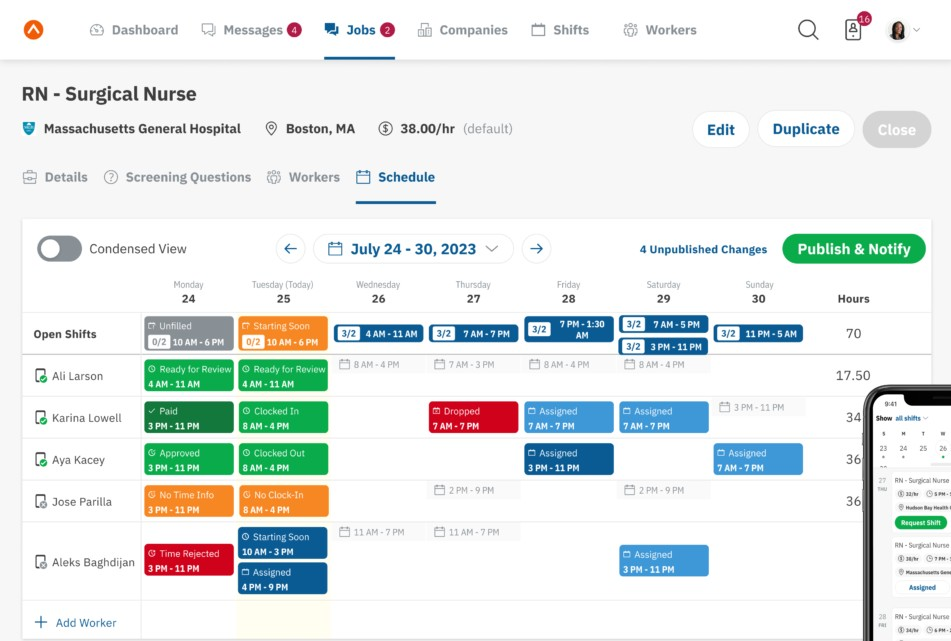951x641 pixels.
Task: Open Aleks's Assigned 4 PM - 9 PM shift
Action: 283,579
